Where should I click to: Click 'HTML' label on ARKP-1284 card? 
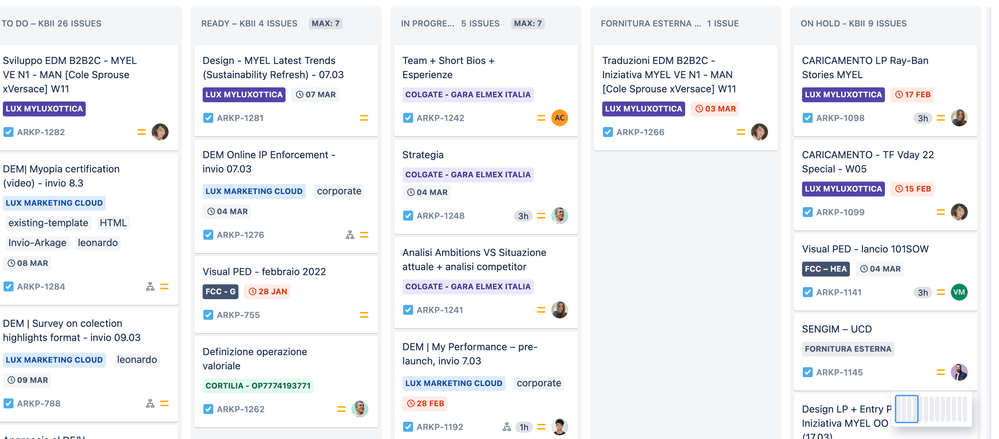point(113,223)
